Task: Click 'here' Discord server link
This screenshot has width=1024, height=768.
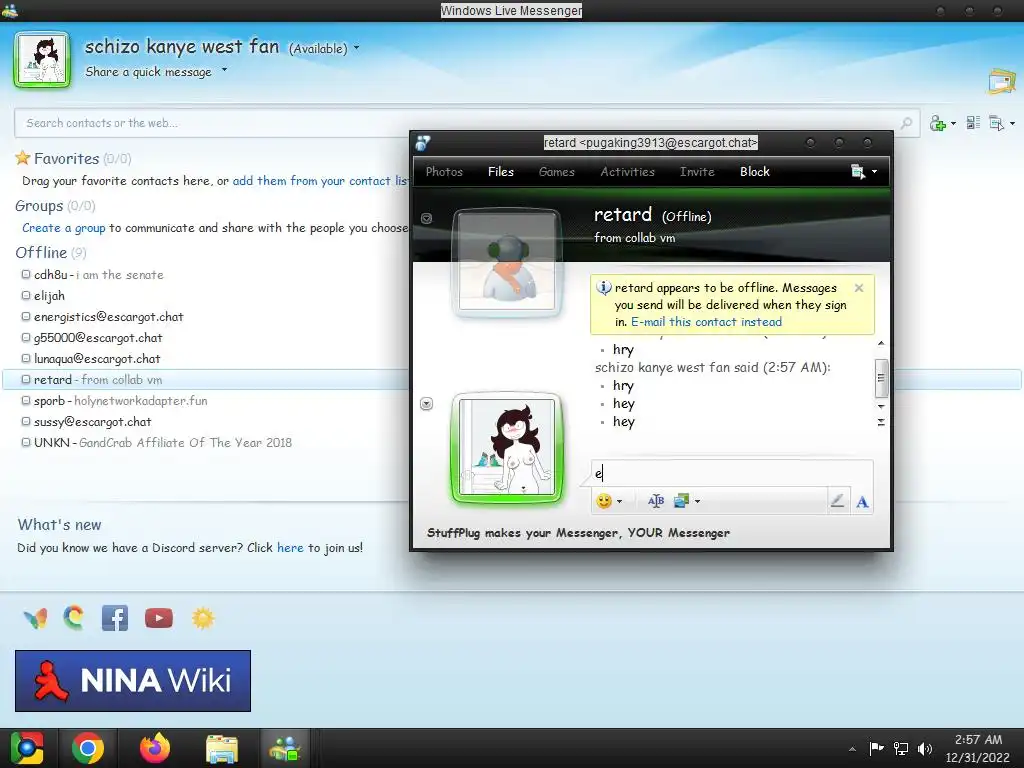Action: tap(290, 547)
